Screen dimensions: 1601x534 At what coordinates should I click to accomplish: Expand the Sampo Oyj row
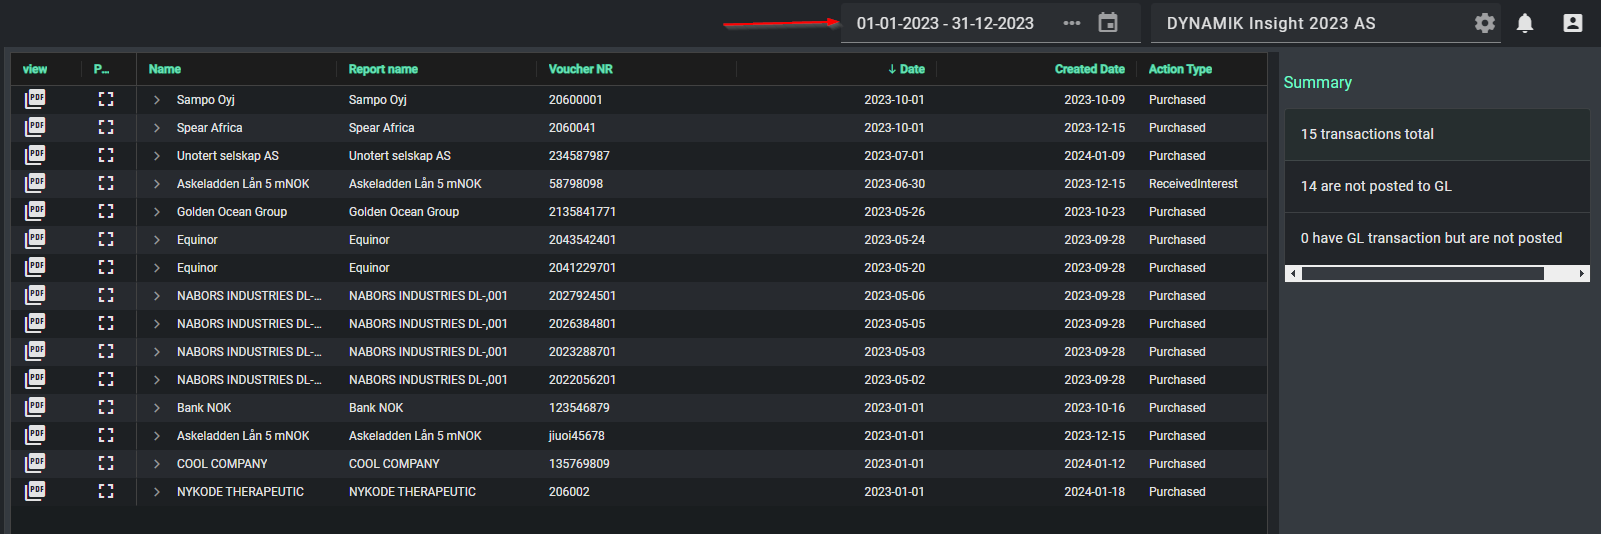pyautogui.click(x=157, y=100)
